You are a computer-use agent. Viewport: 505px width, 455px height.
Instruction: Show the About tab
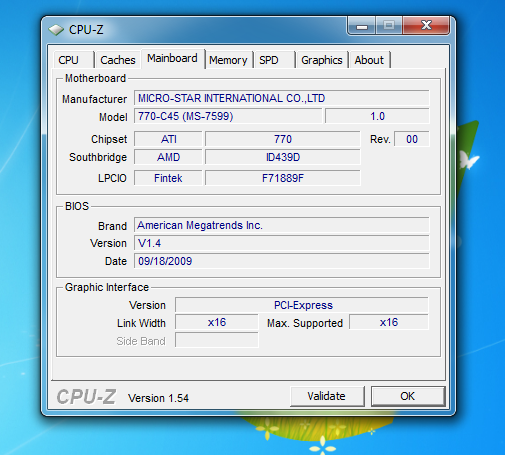(369, 60)
